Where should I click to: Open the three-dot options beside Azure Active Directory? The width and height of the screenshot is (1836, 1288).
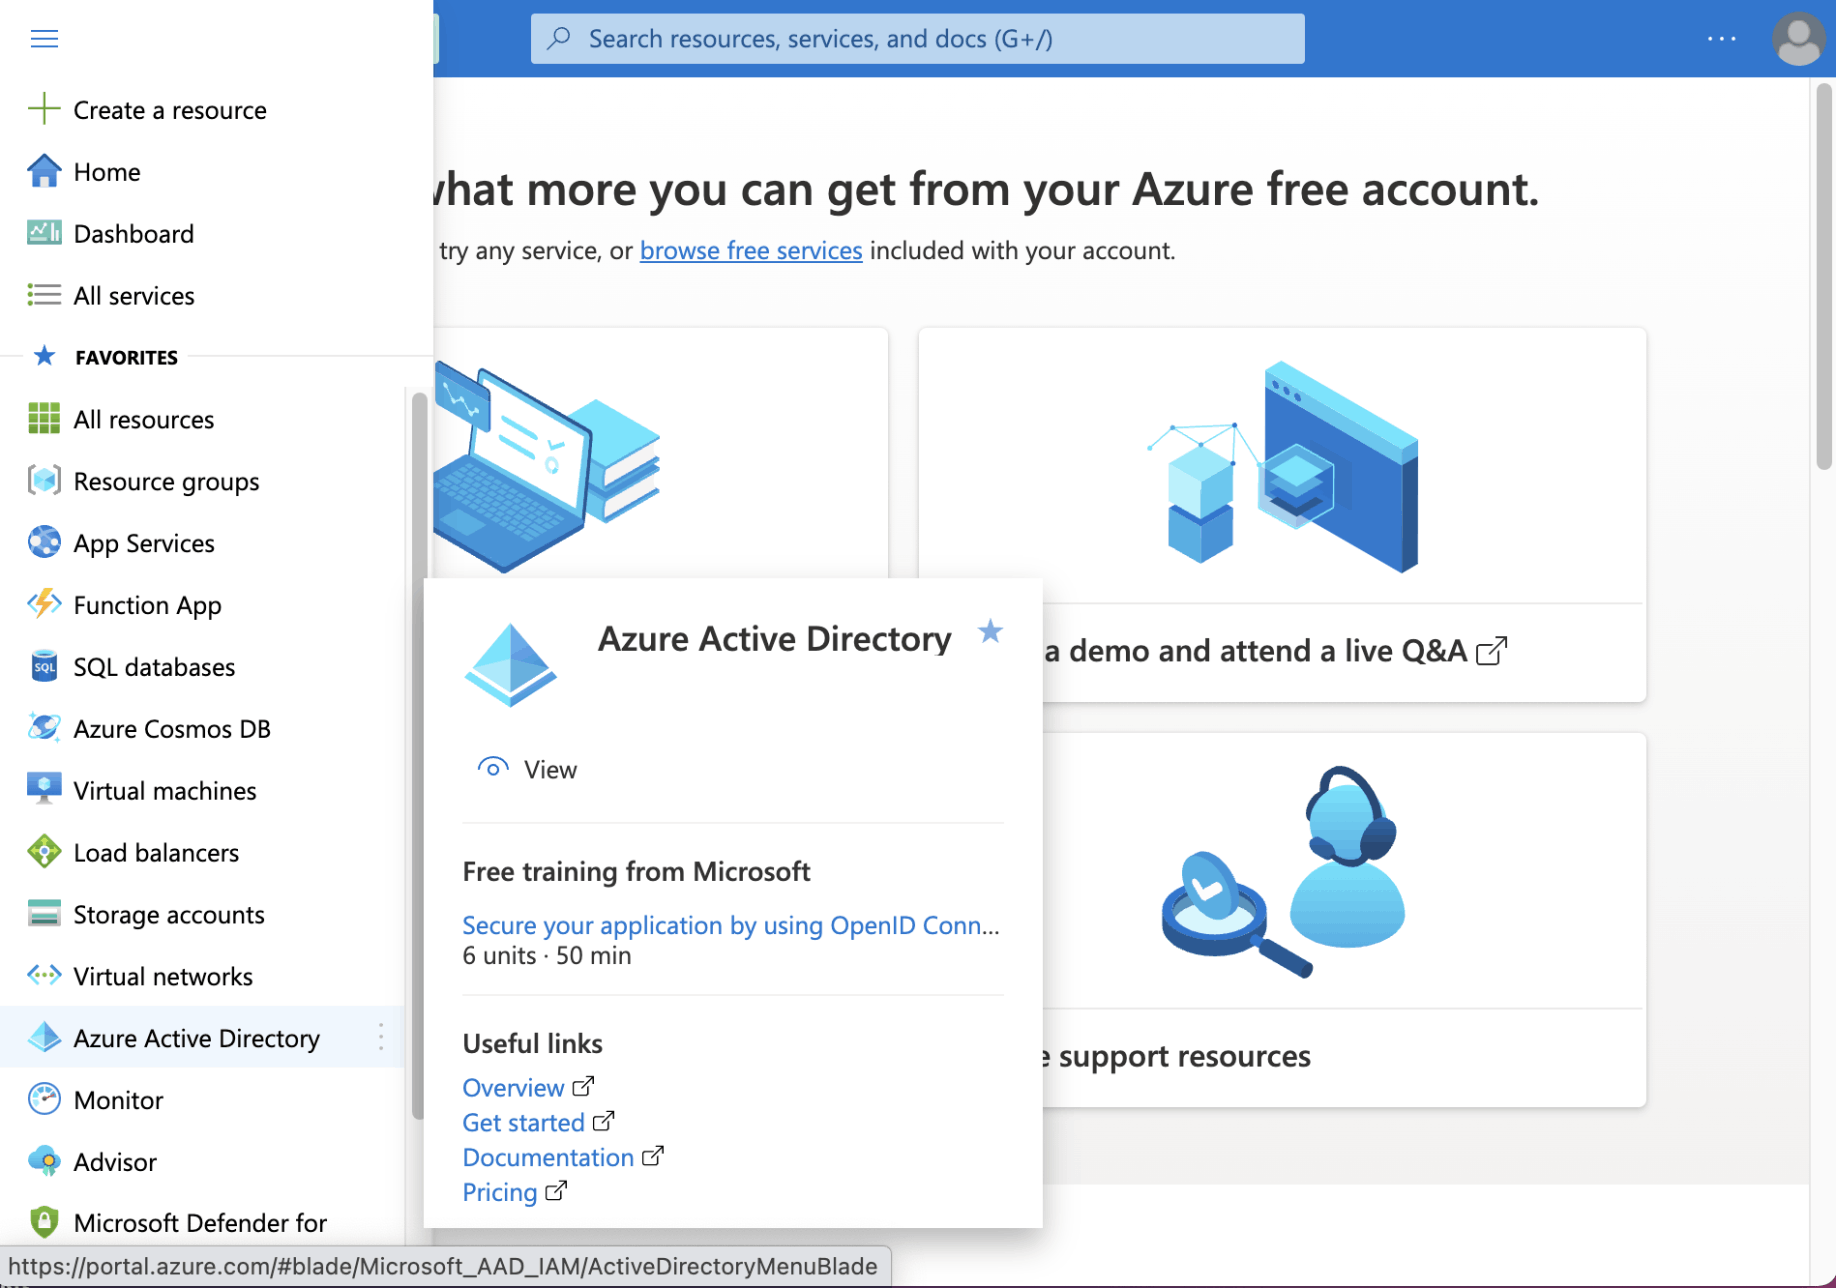click(x=381, y=1037)
